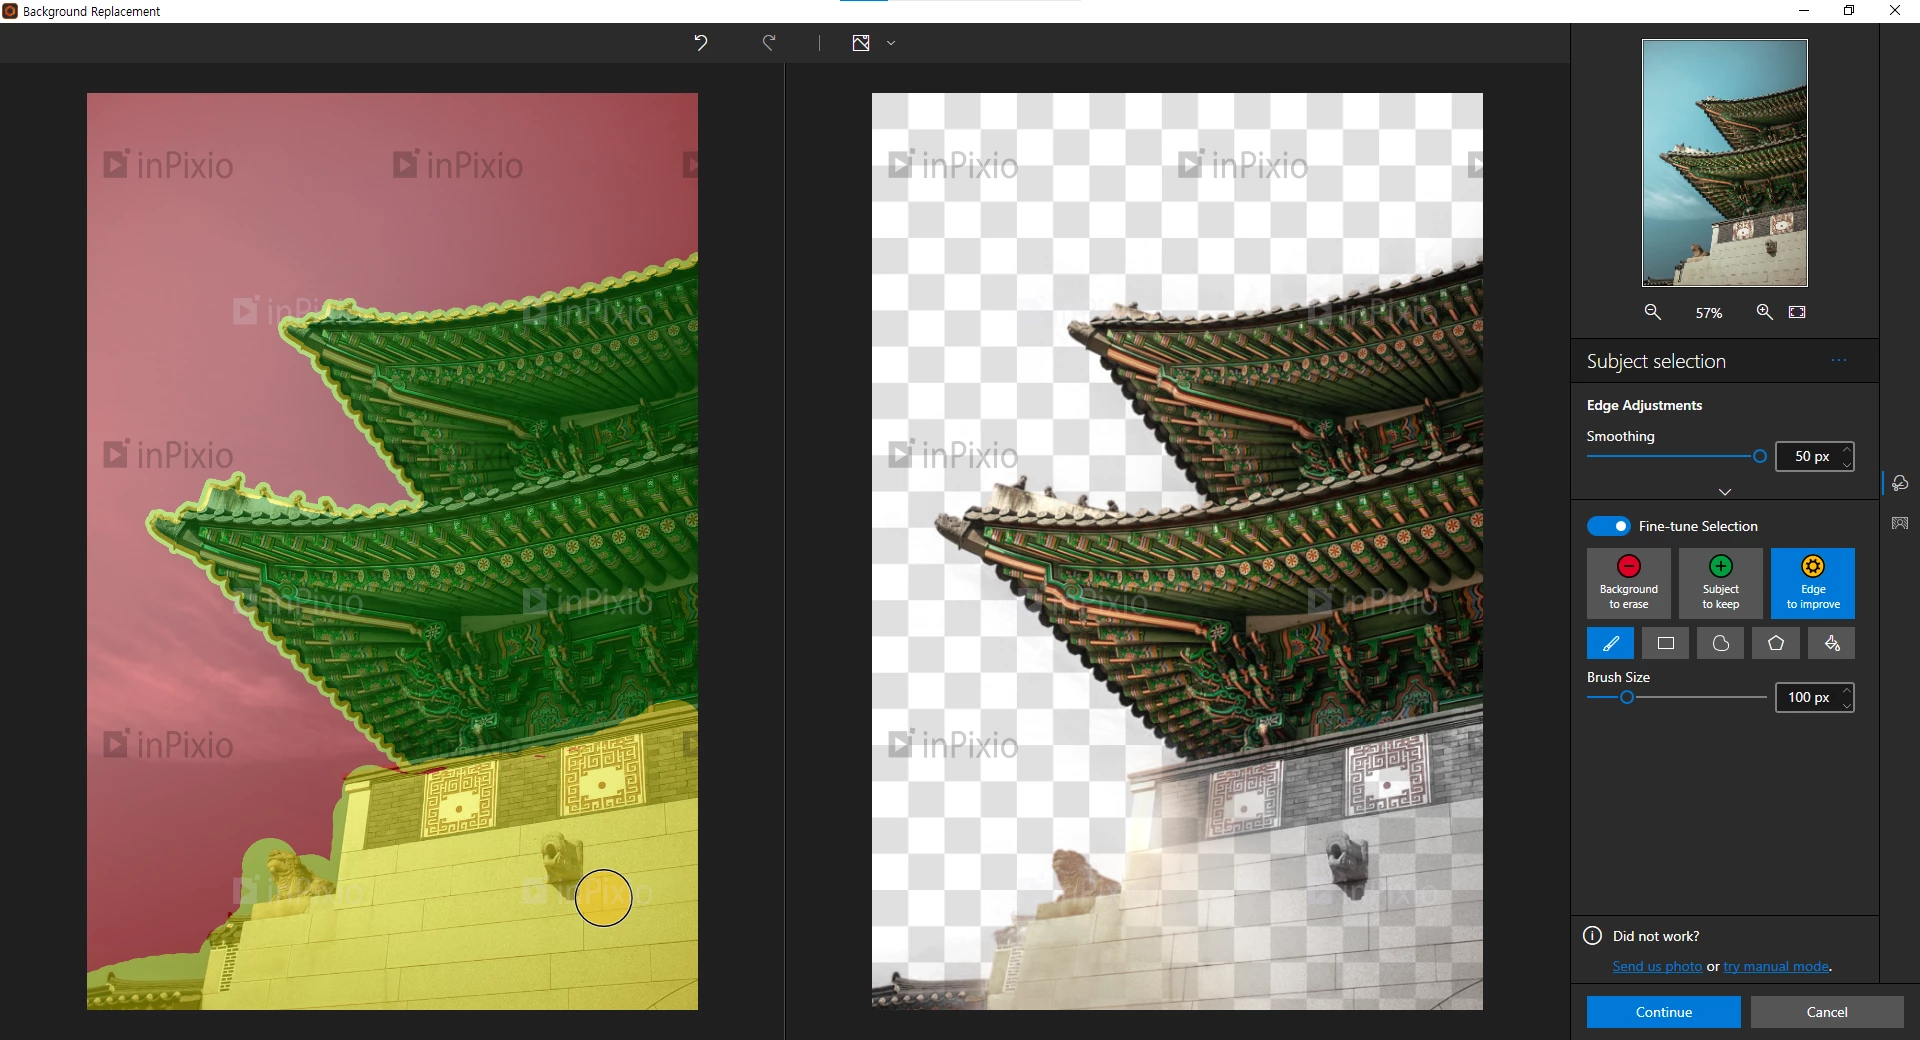This screenshot has width=1920, height=1040.
Task: Choose the brush drawing tool
Action: point(1610,643)
